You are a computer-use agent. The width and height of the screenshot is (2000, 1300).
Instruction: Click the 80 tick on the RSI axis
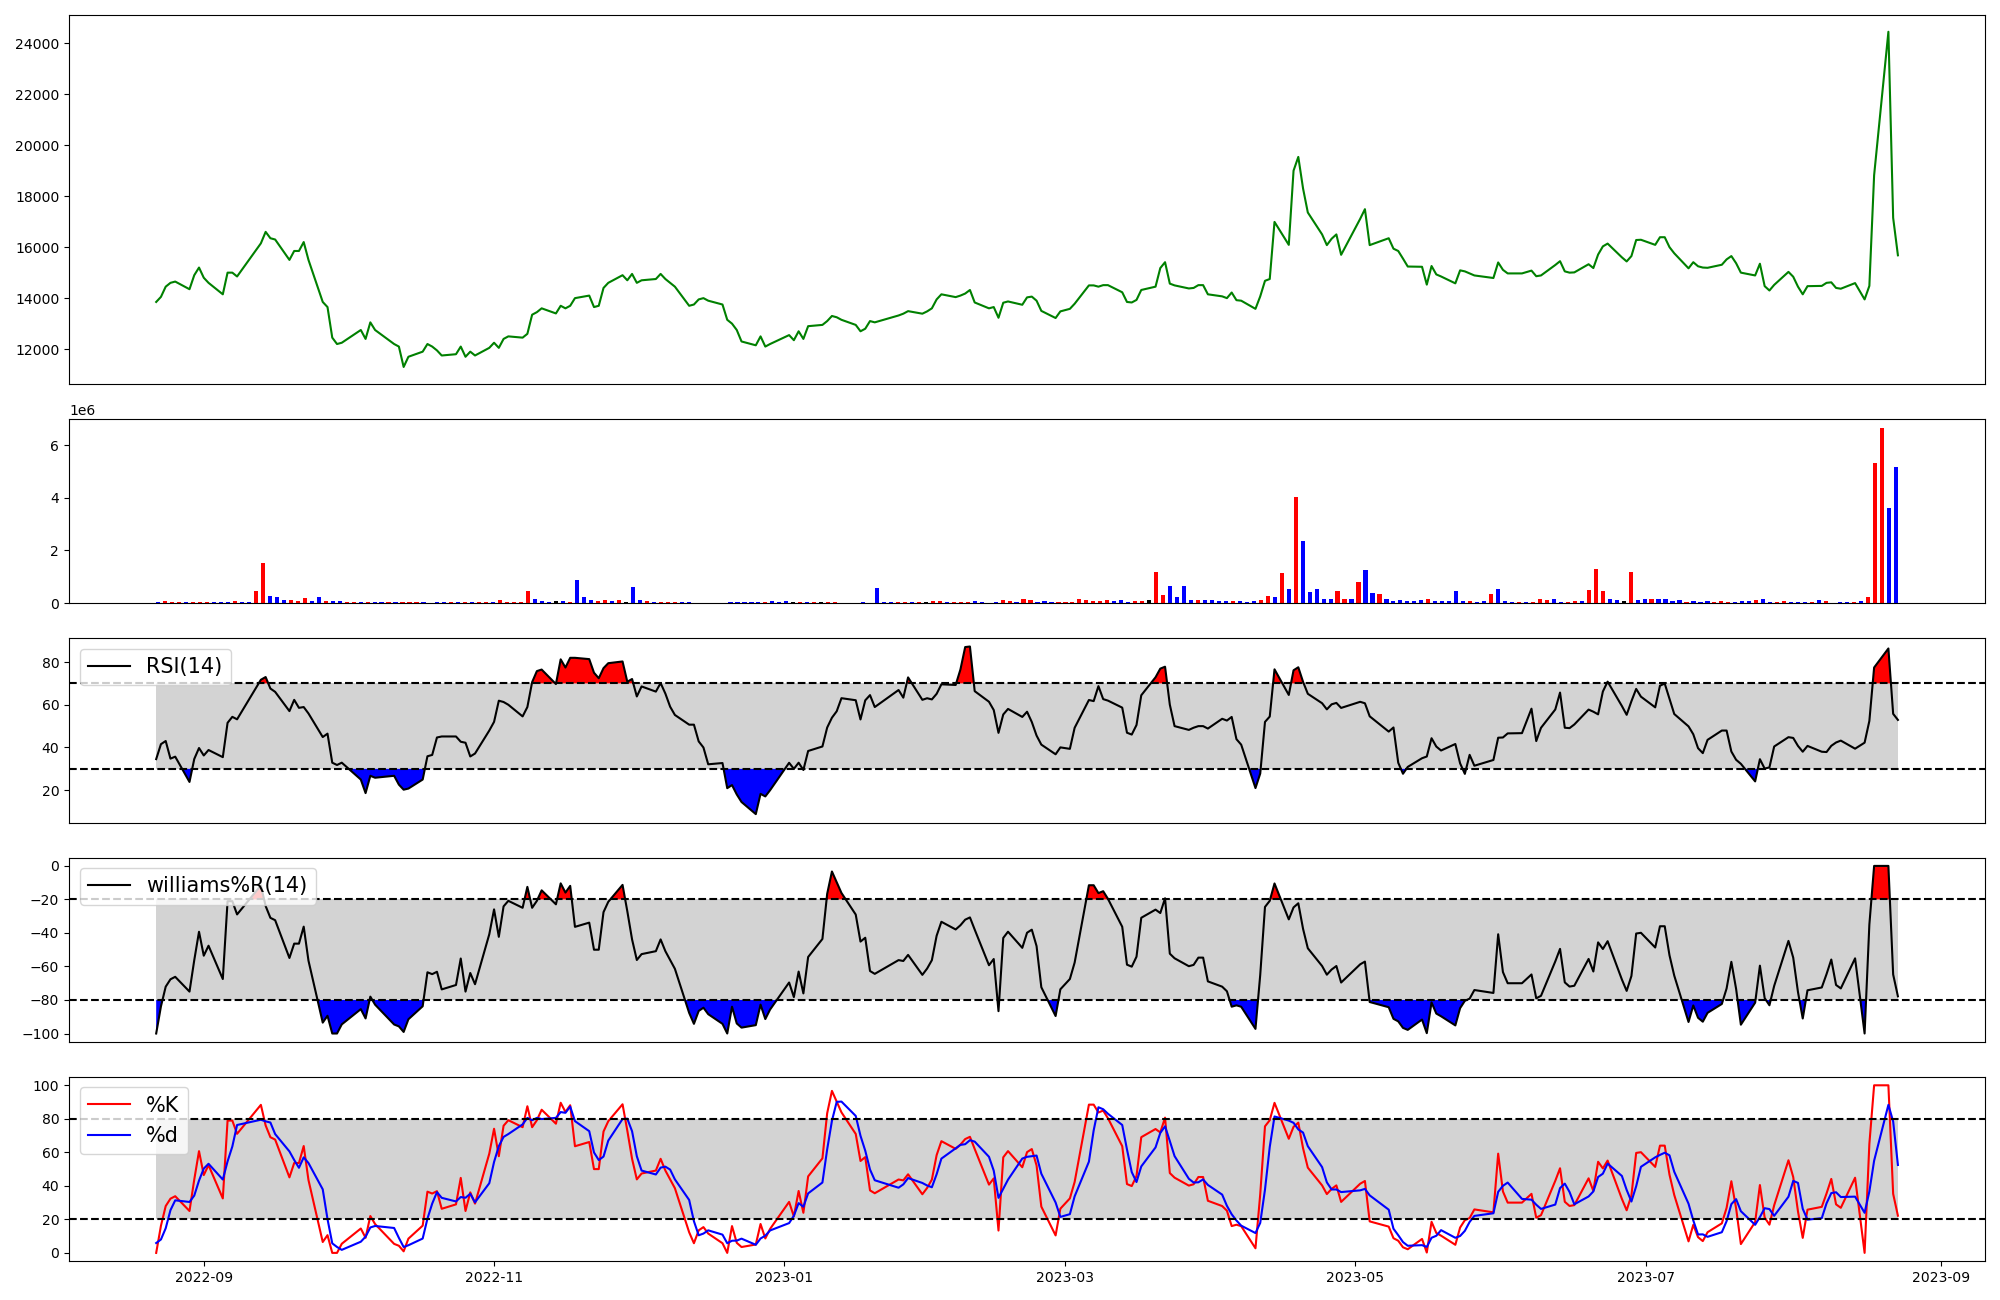pos(49,663)
